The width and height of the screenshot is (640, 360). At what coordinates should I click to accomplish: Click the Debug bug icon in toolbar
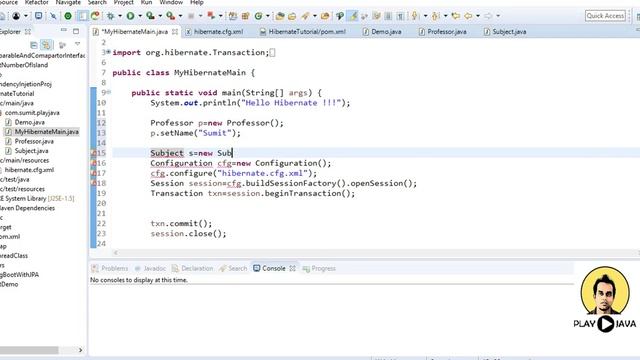111,16
